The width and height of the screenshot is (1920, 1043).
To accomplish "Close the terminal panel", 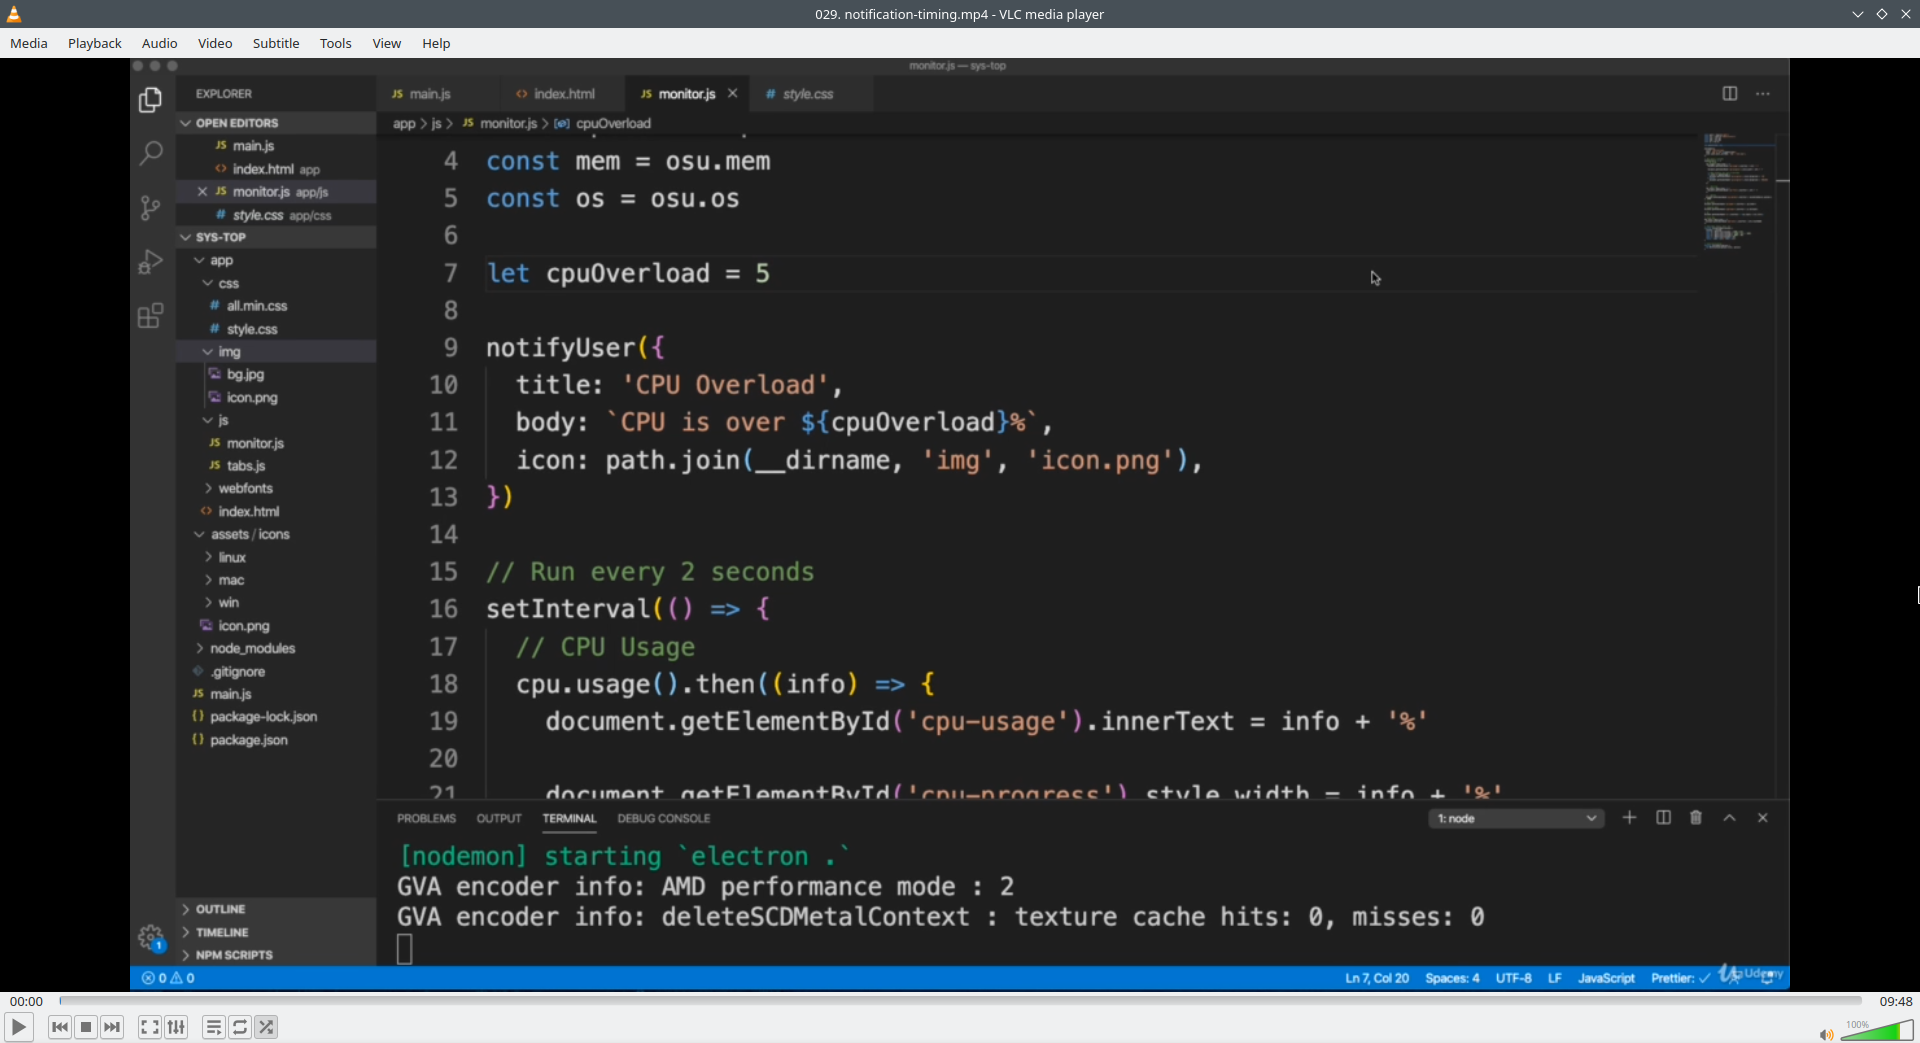I will 1763,818.
